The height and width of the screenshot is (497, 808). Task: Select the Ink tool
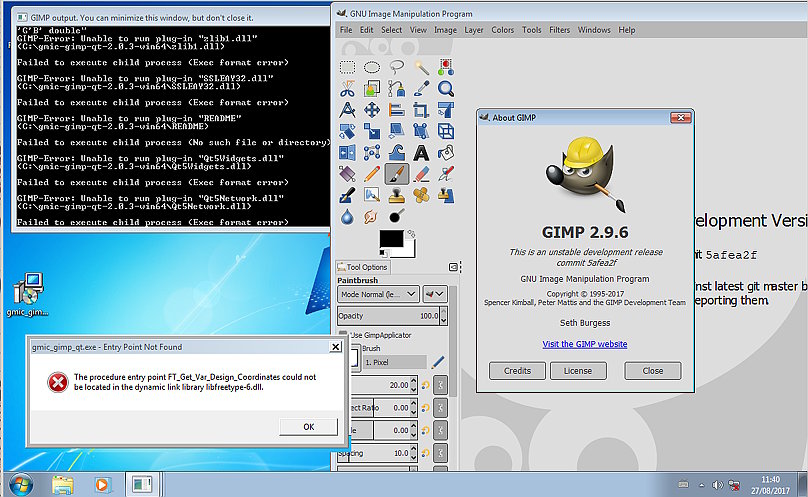(x=347, y=196)
